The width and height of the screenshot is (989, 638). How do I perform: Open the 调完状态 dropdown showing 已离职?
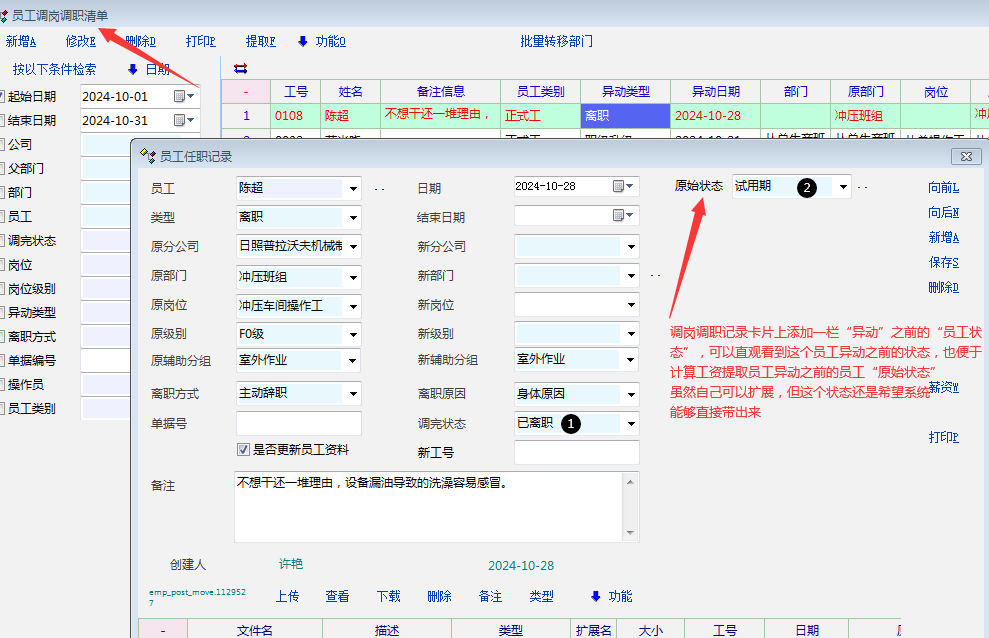tap(631, 424)
